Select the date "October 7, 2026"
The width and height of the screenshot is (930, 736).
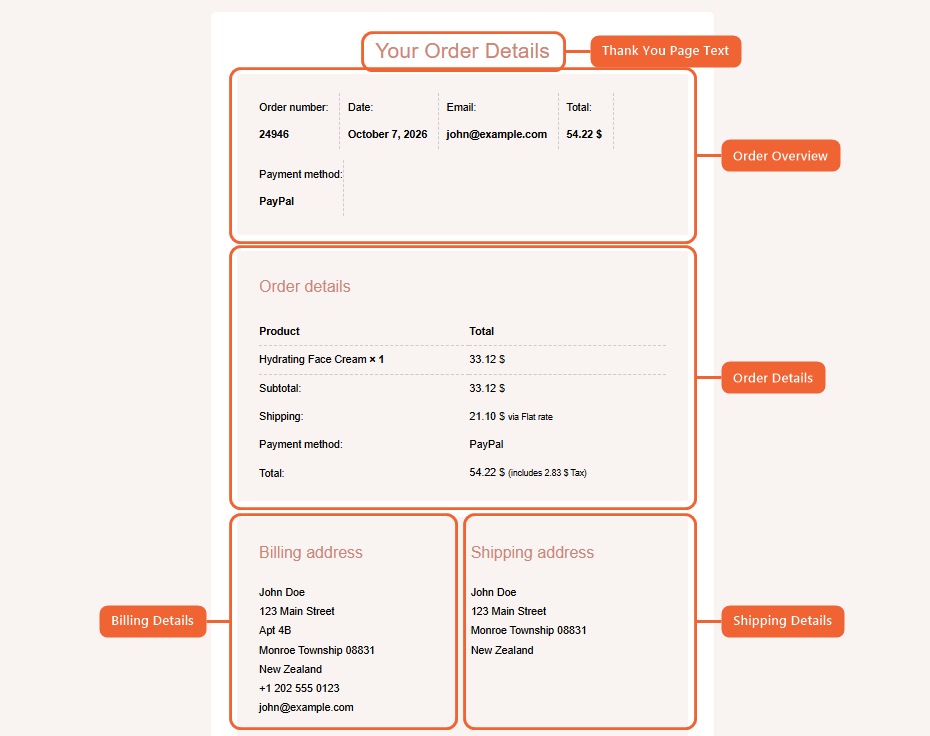pyautogui.click(x=387, y=134)
